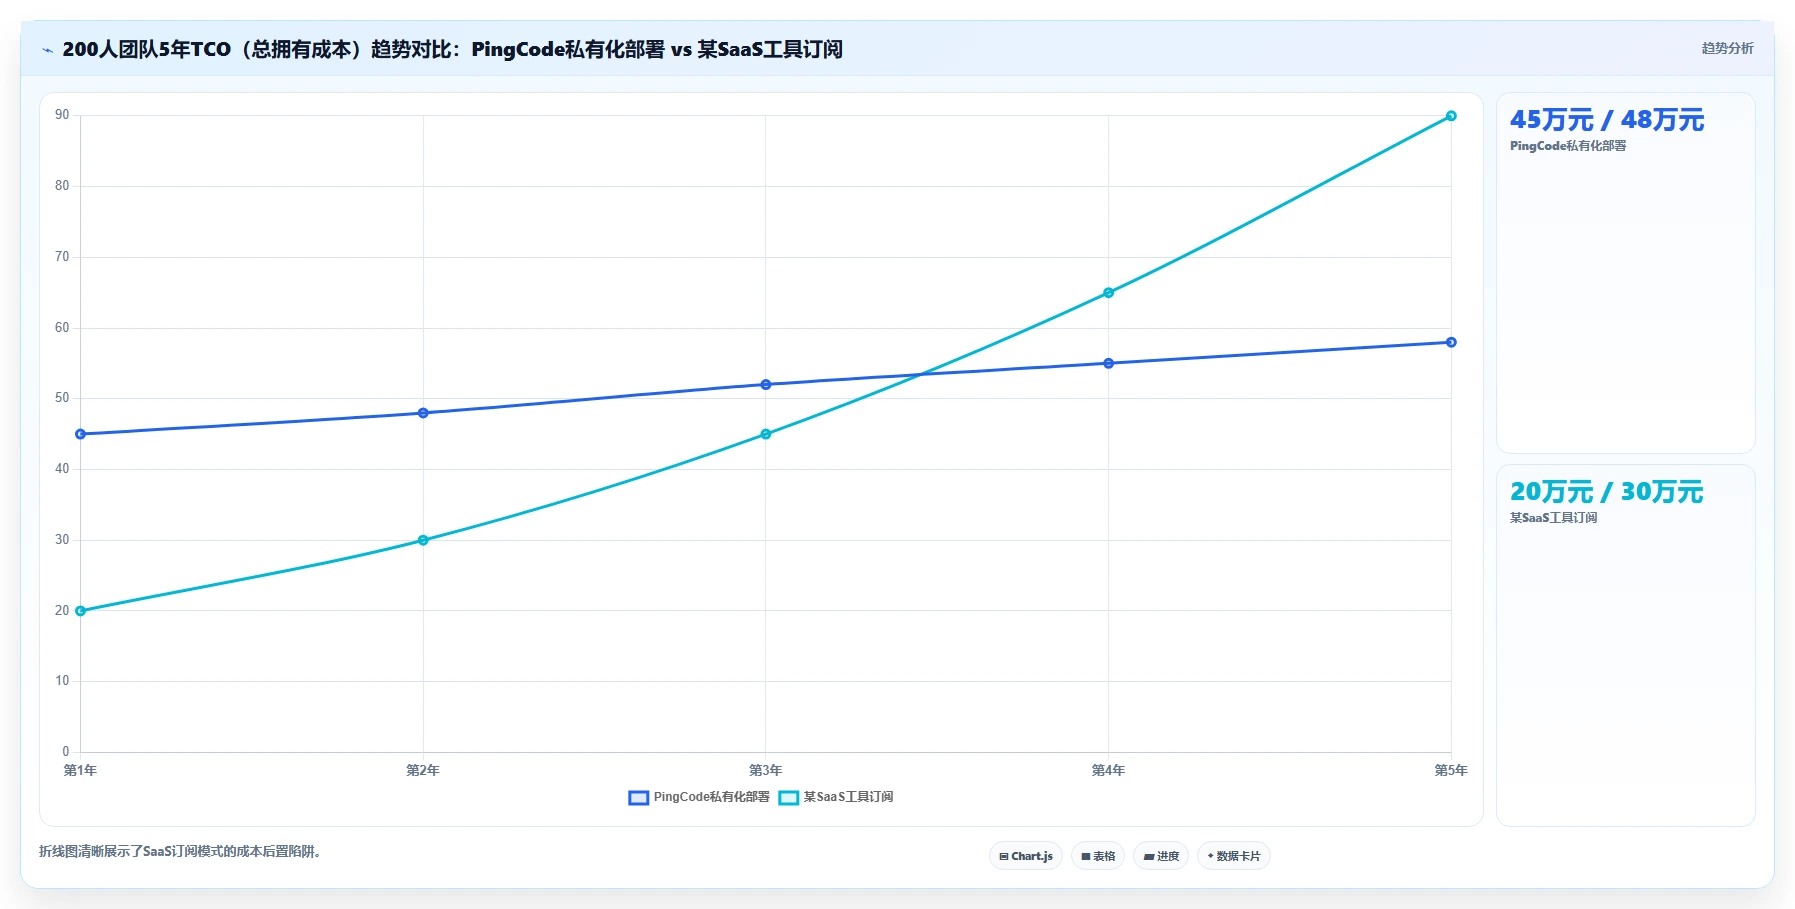
Task: Click SaaS data point at 第3年
Action: click(766, 434)
